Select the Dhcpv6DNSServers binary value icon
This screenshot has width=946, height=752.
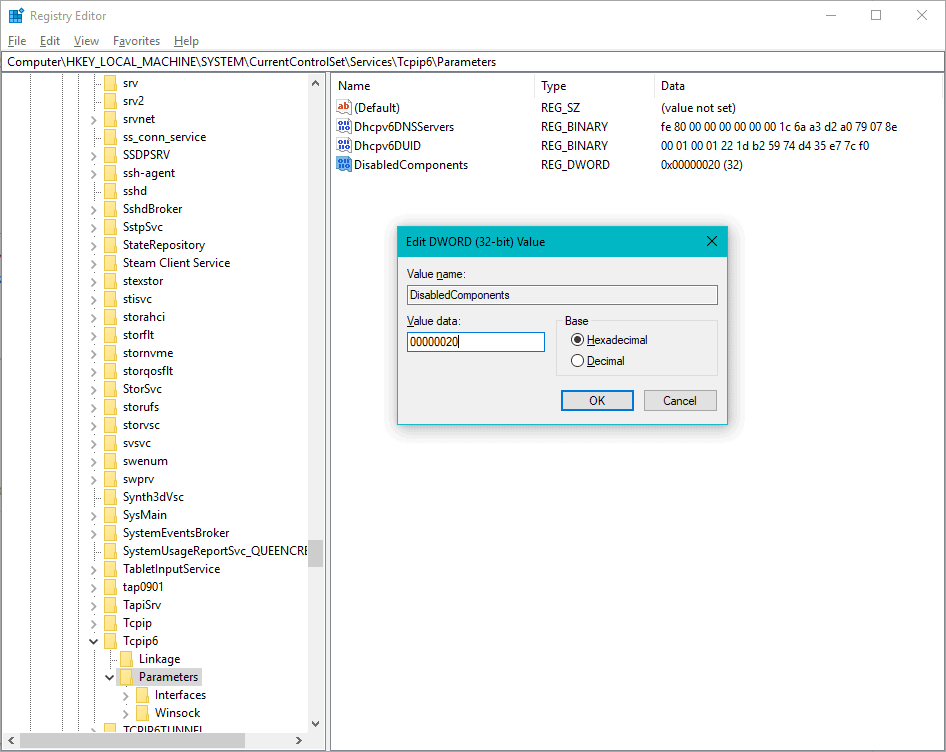click(343, 127)
